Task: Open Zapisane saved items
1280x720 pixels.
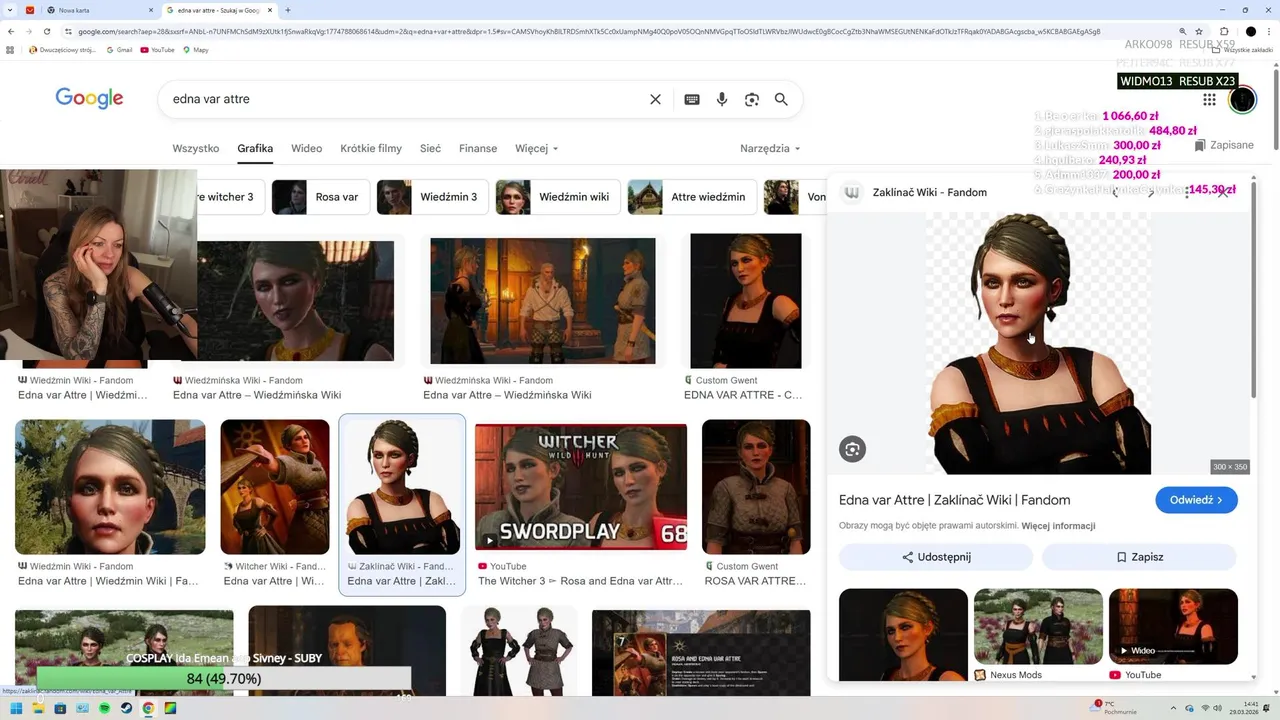Action: tap(1224, 145)
